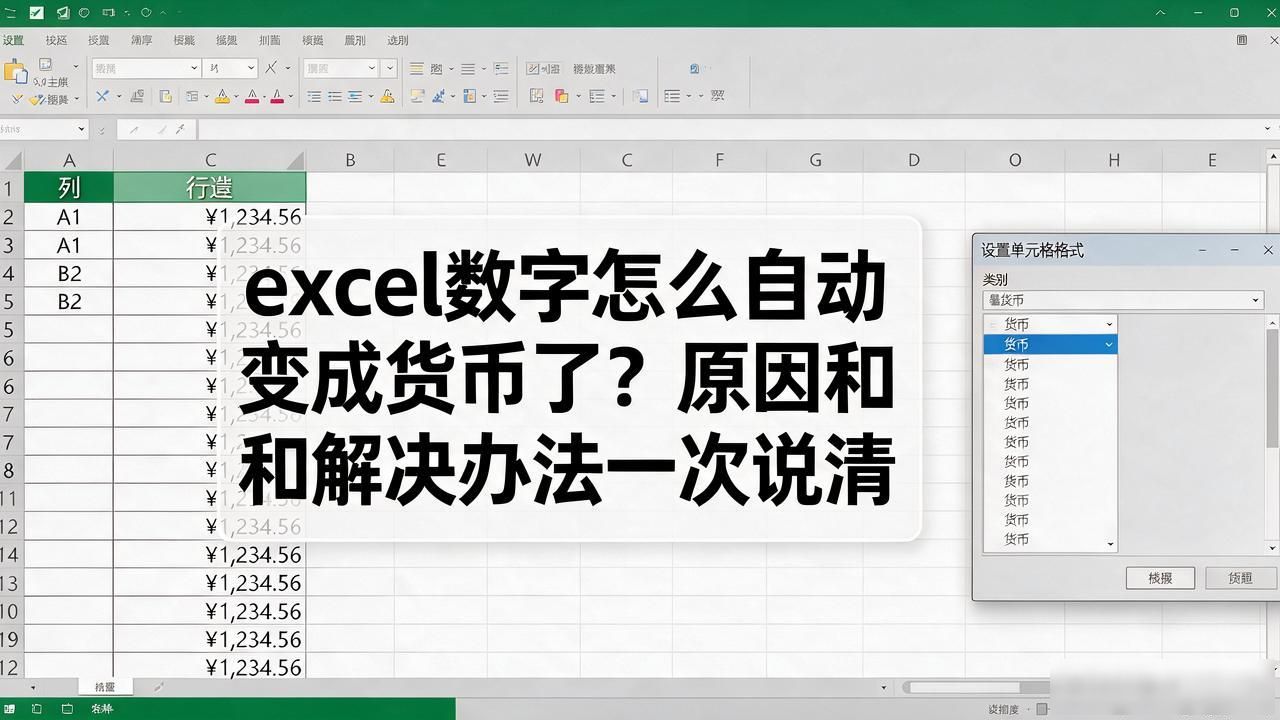
Task: Click the formula bar input area
Action: (738, 130)
